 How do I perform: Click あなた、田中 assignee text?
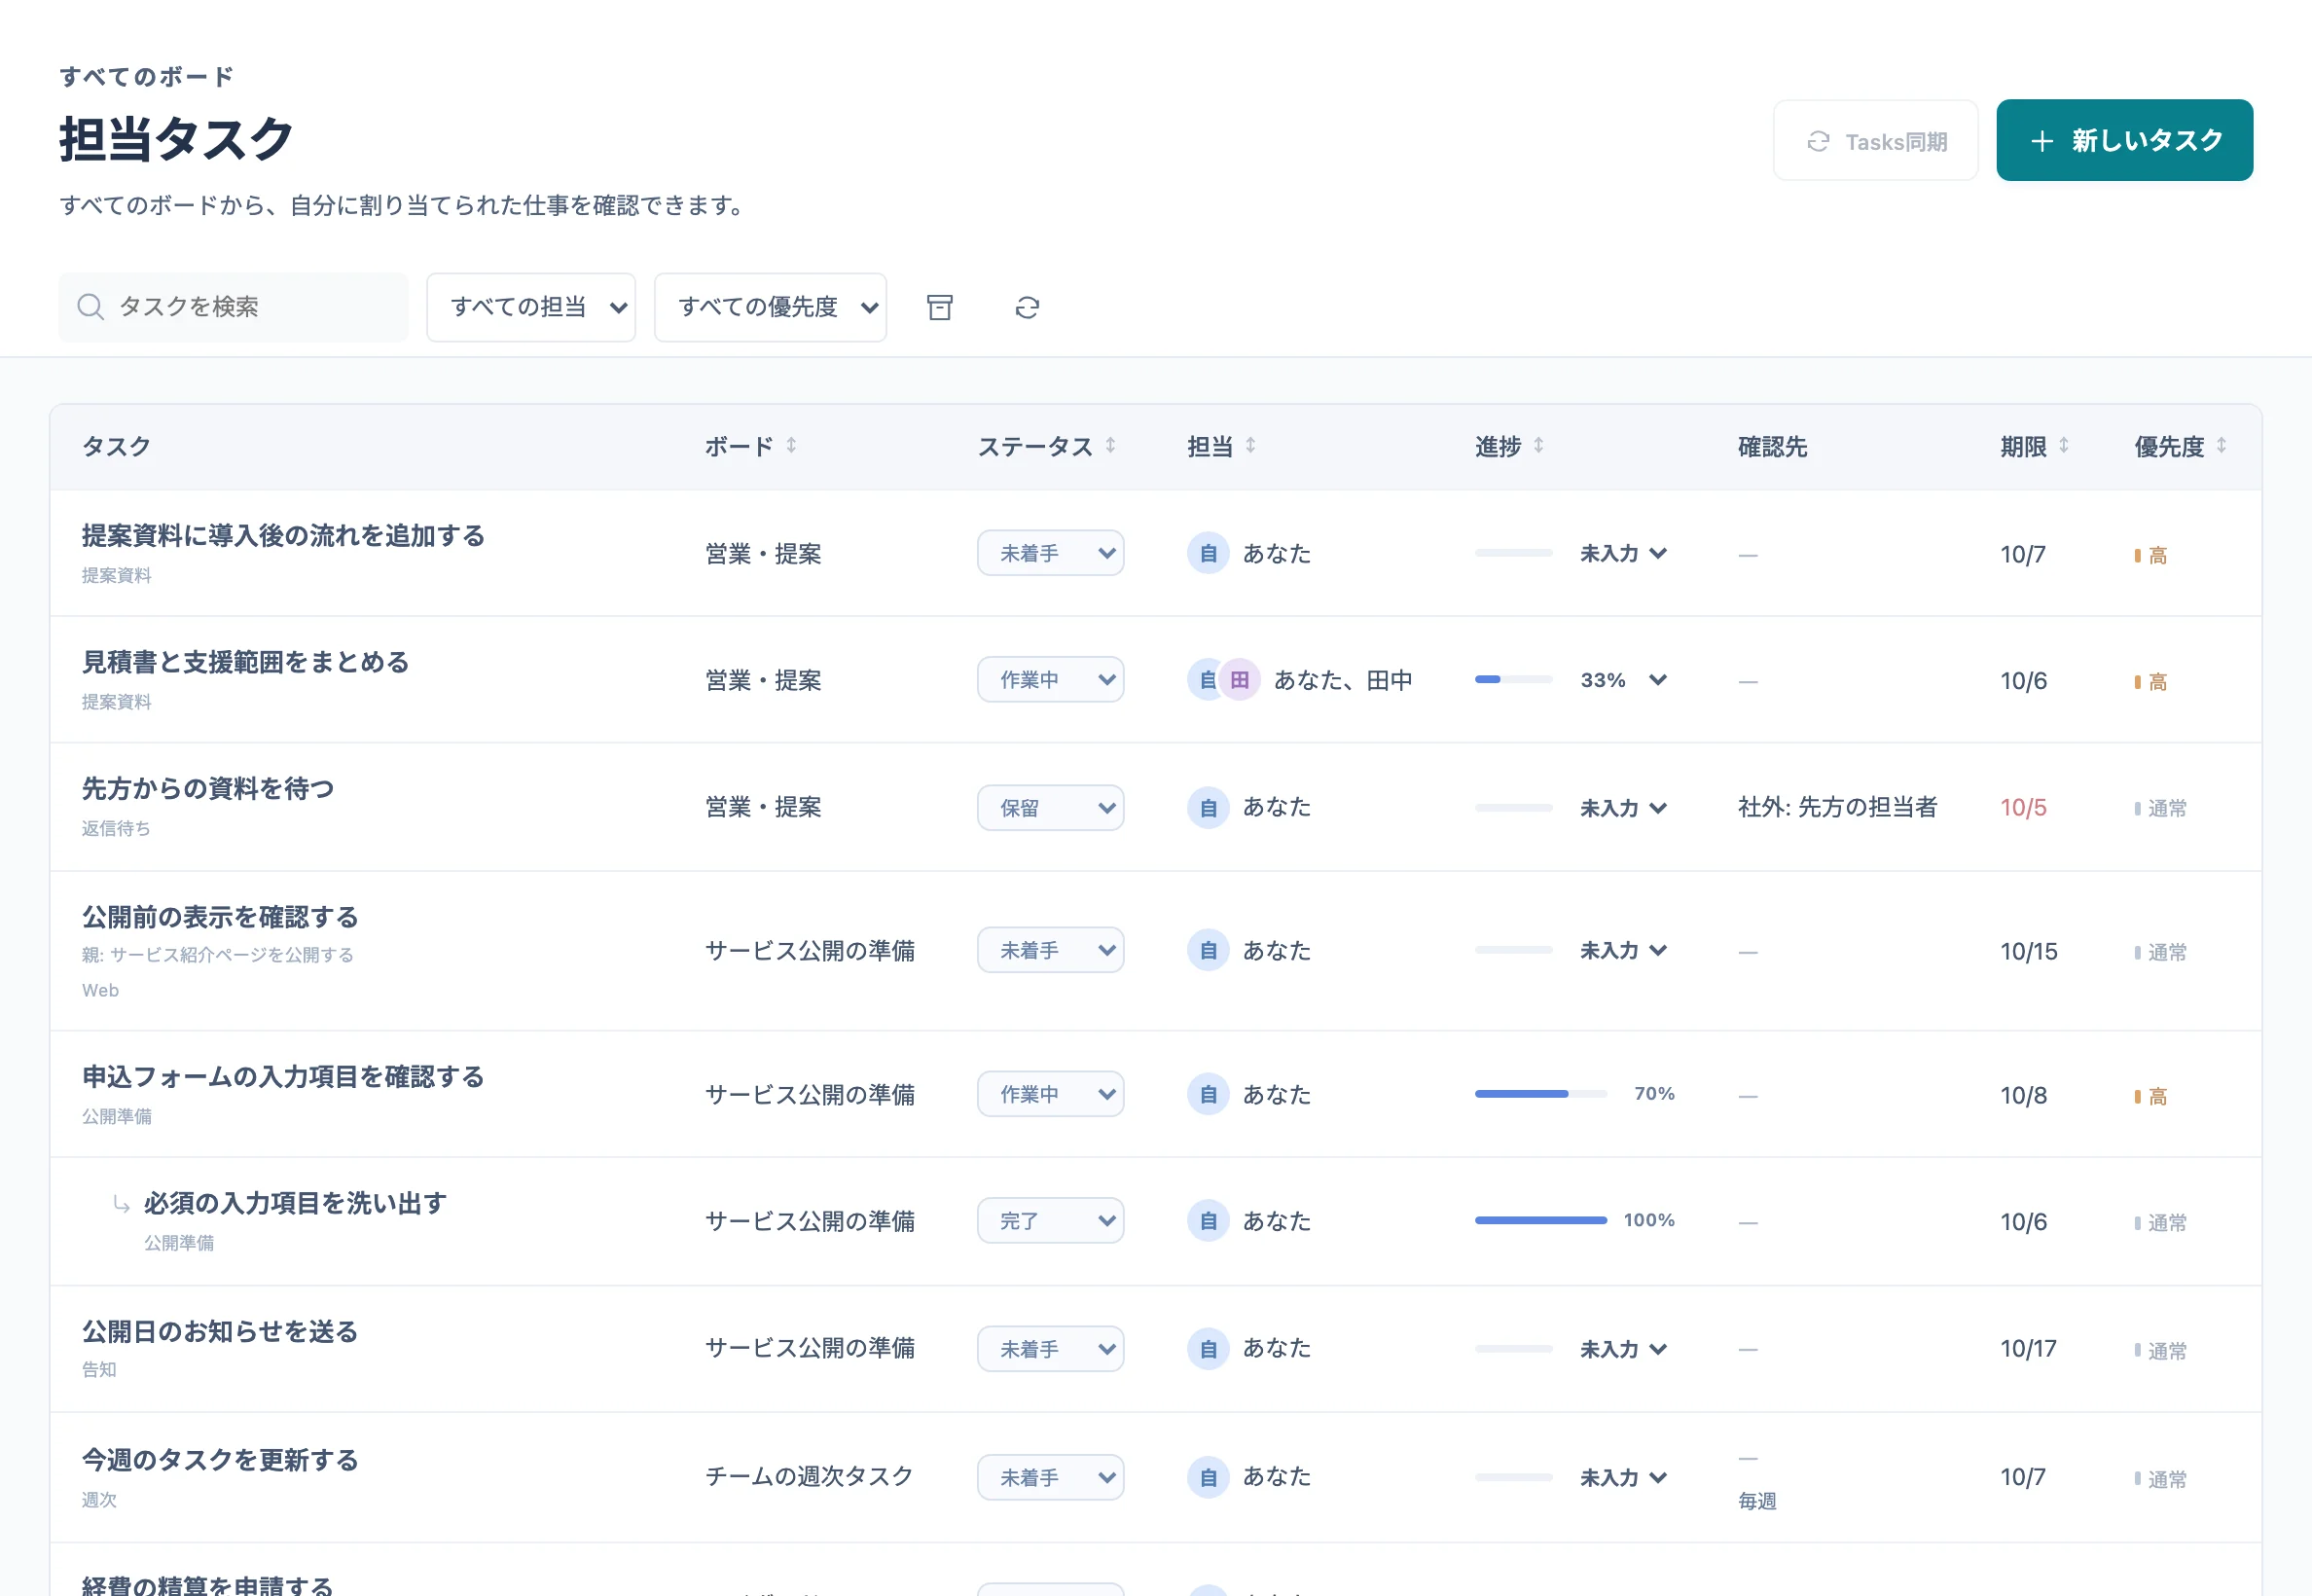pyautogui.click(x=1343, y=680)
